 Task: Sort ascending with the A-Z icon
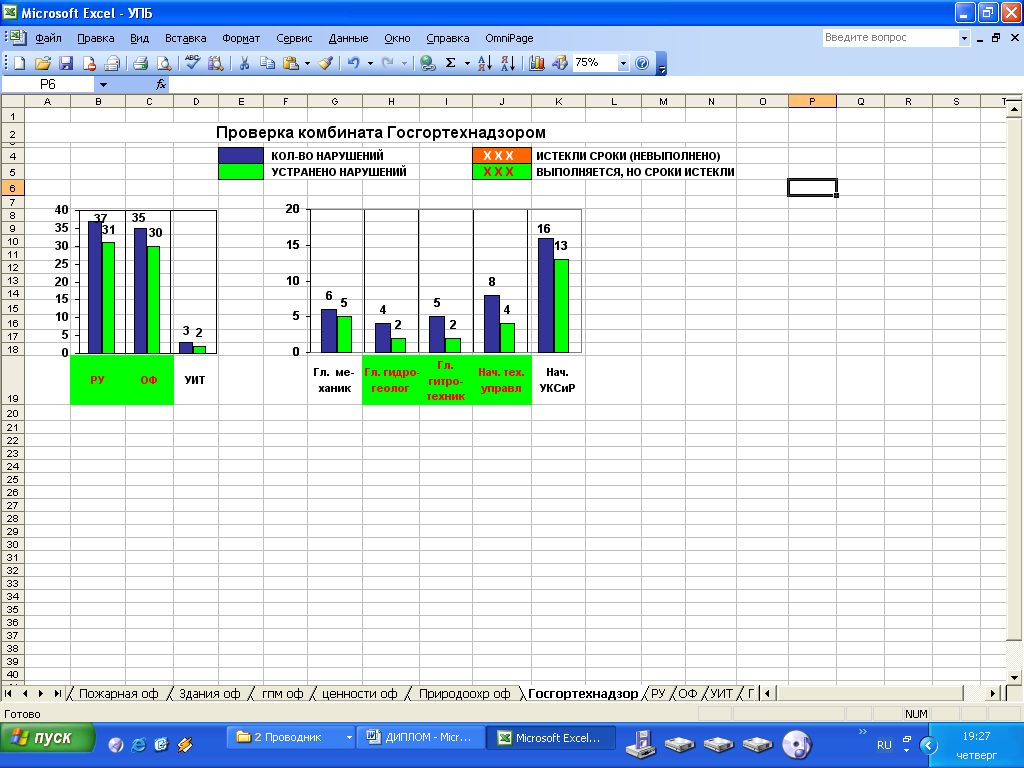click(484, 63)
